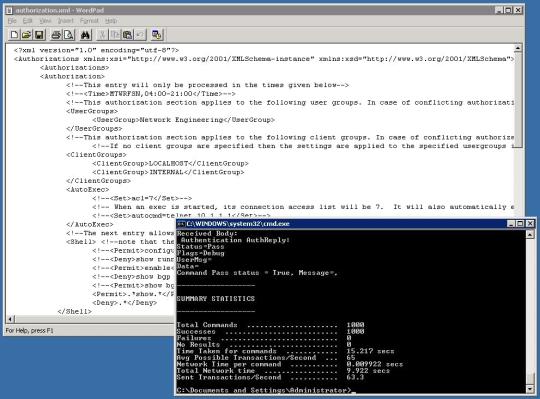Click the Cut scissors icon
Screen dimensions: 540x399
point(102,35)
